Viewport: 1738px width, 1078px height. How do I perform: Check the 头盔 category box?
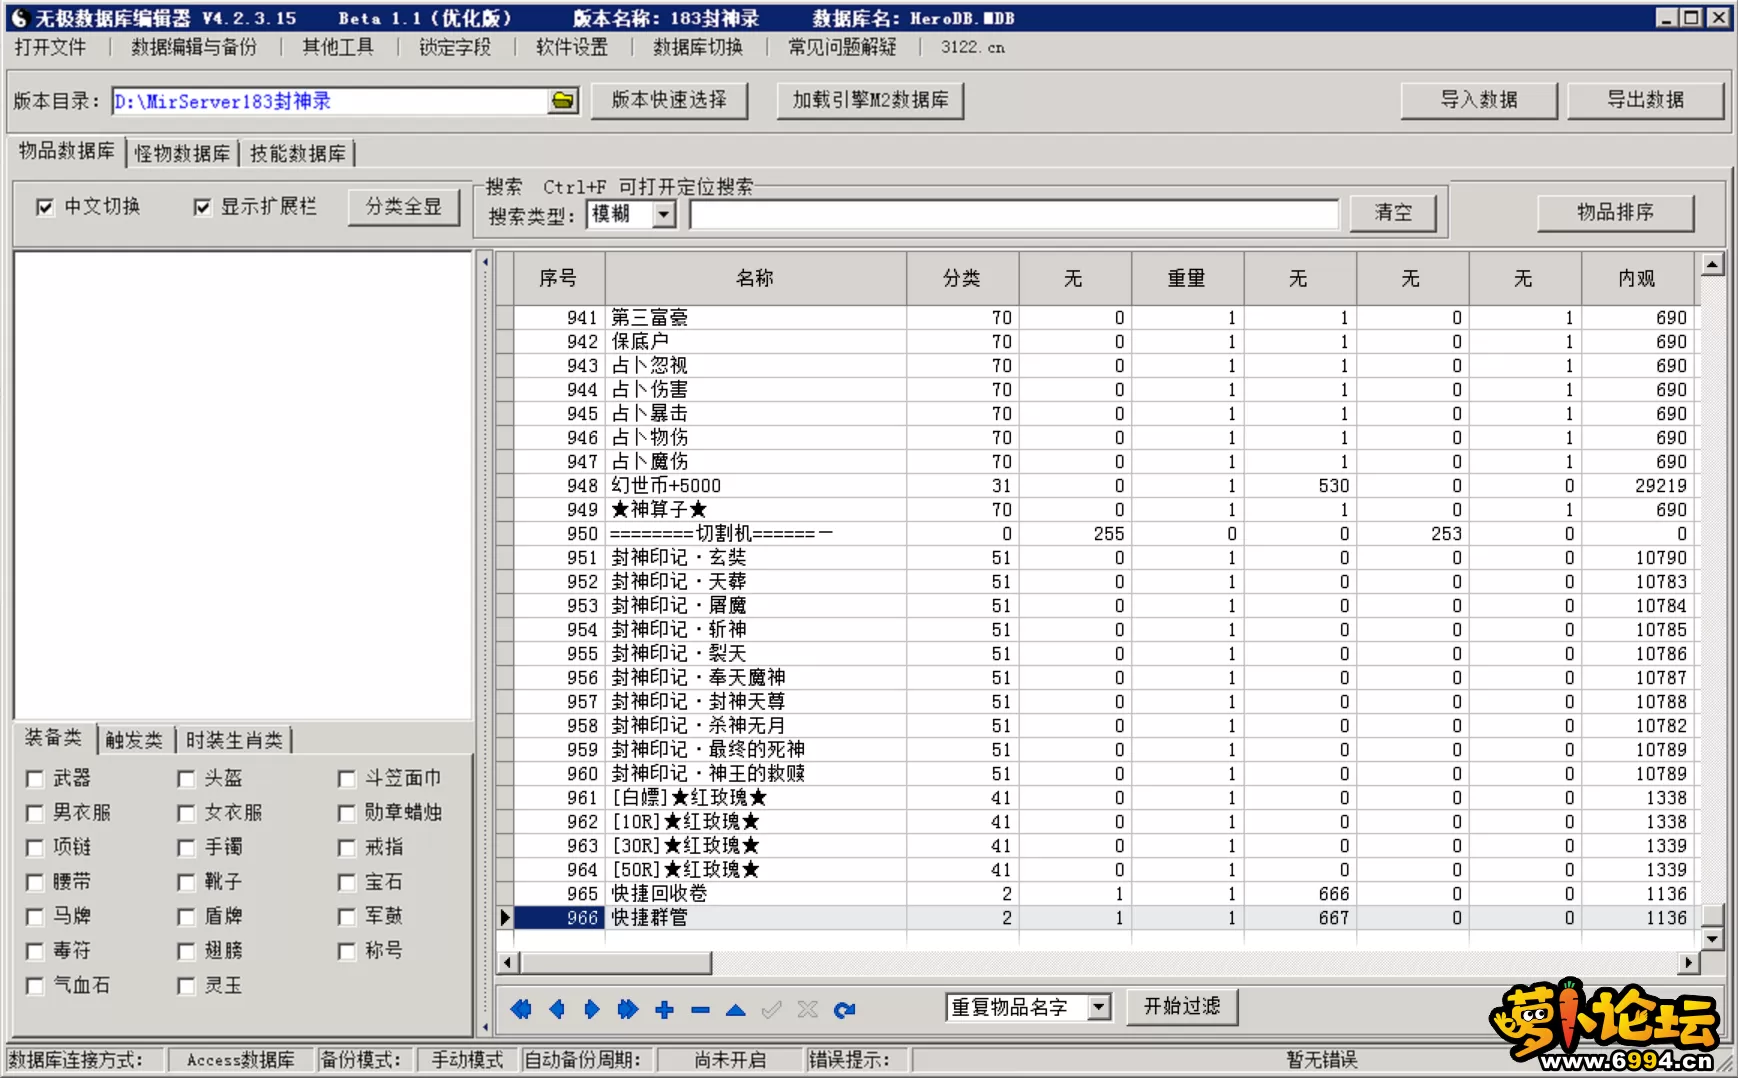[x=186, y=779]
